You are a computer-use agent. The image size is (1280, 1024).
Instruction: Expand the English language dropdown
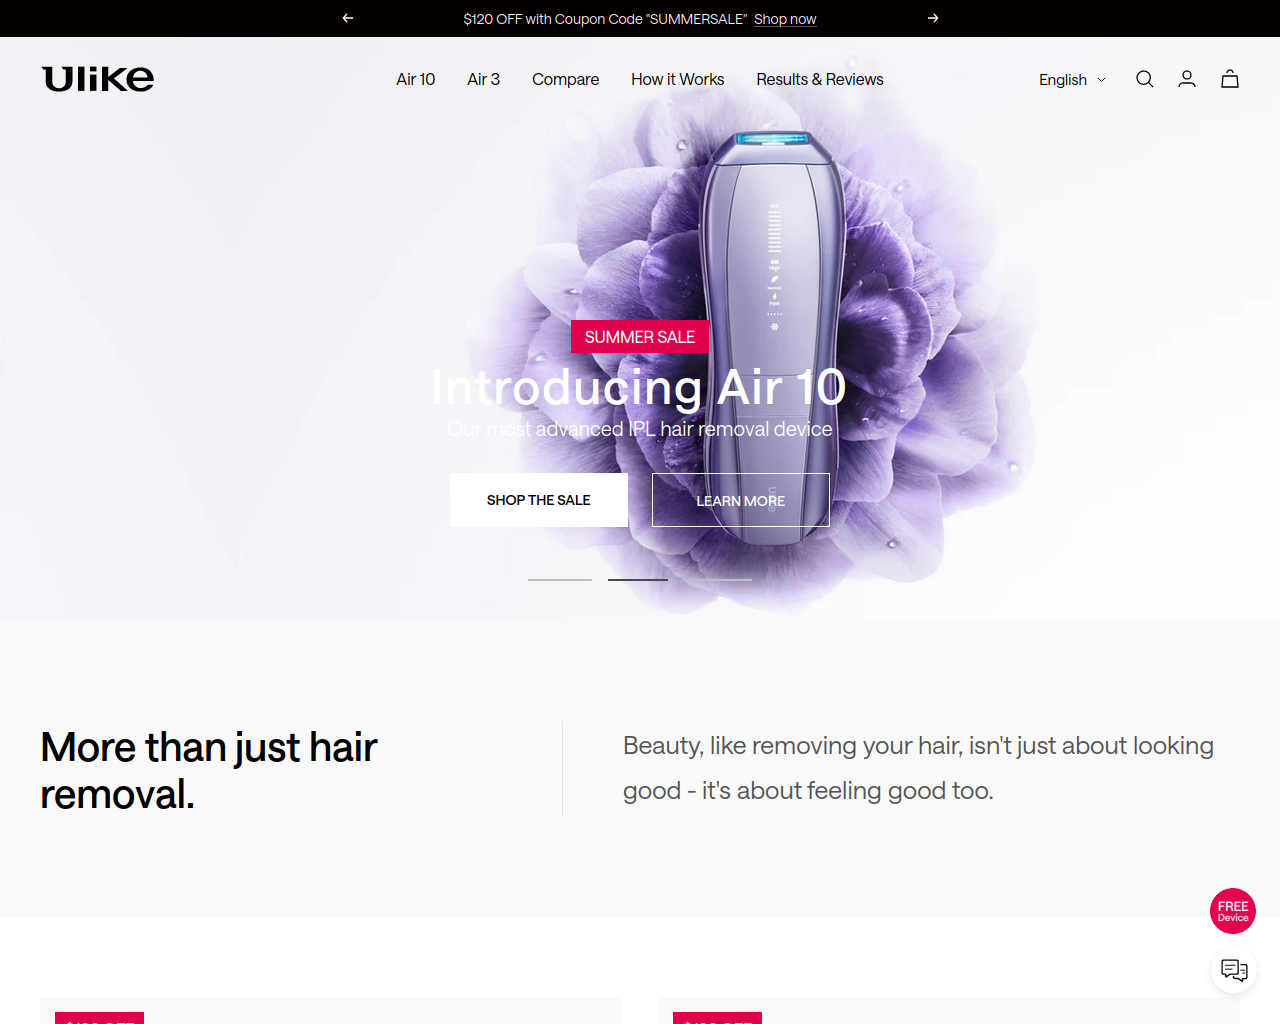pyautogui.click(x=1072, y=80)
